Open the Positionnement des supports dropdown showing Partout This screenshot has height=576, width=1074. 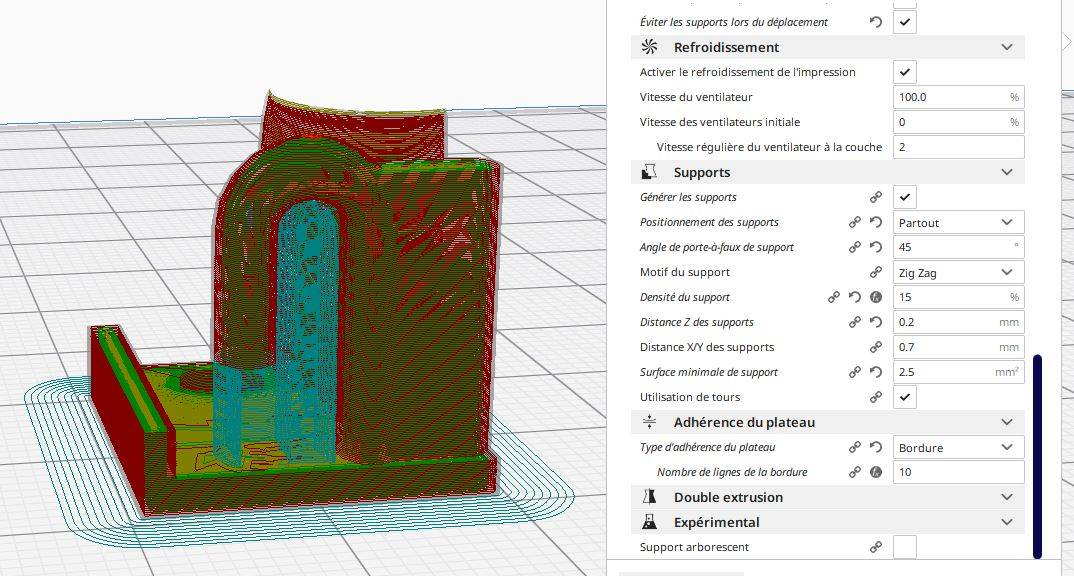point(958,223)
